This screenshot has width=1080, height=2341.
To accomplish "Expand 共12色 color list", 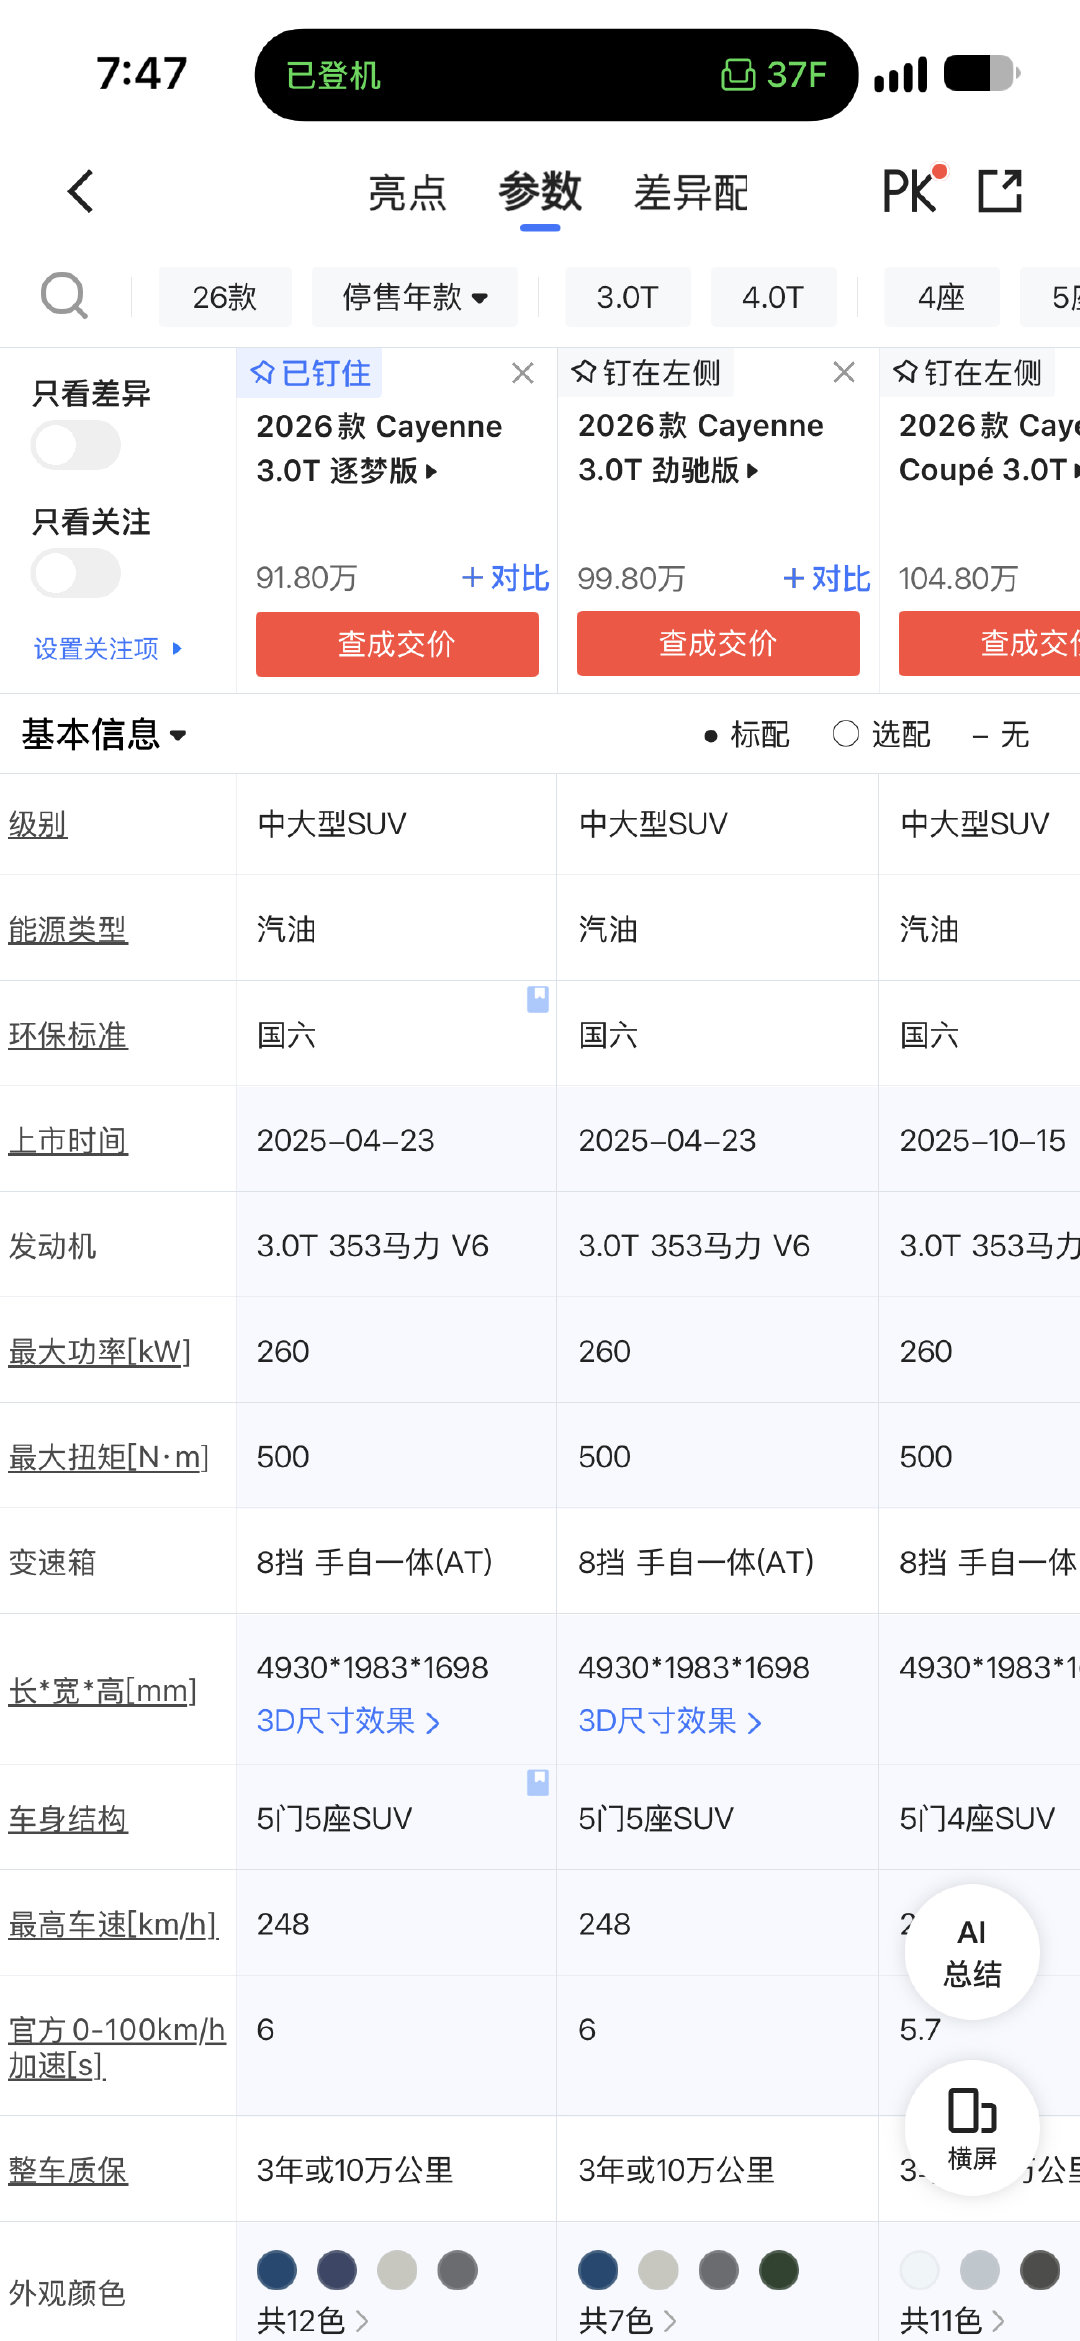I will pyautogui.click(x=313, y=2320).
